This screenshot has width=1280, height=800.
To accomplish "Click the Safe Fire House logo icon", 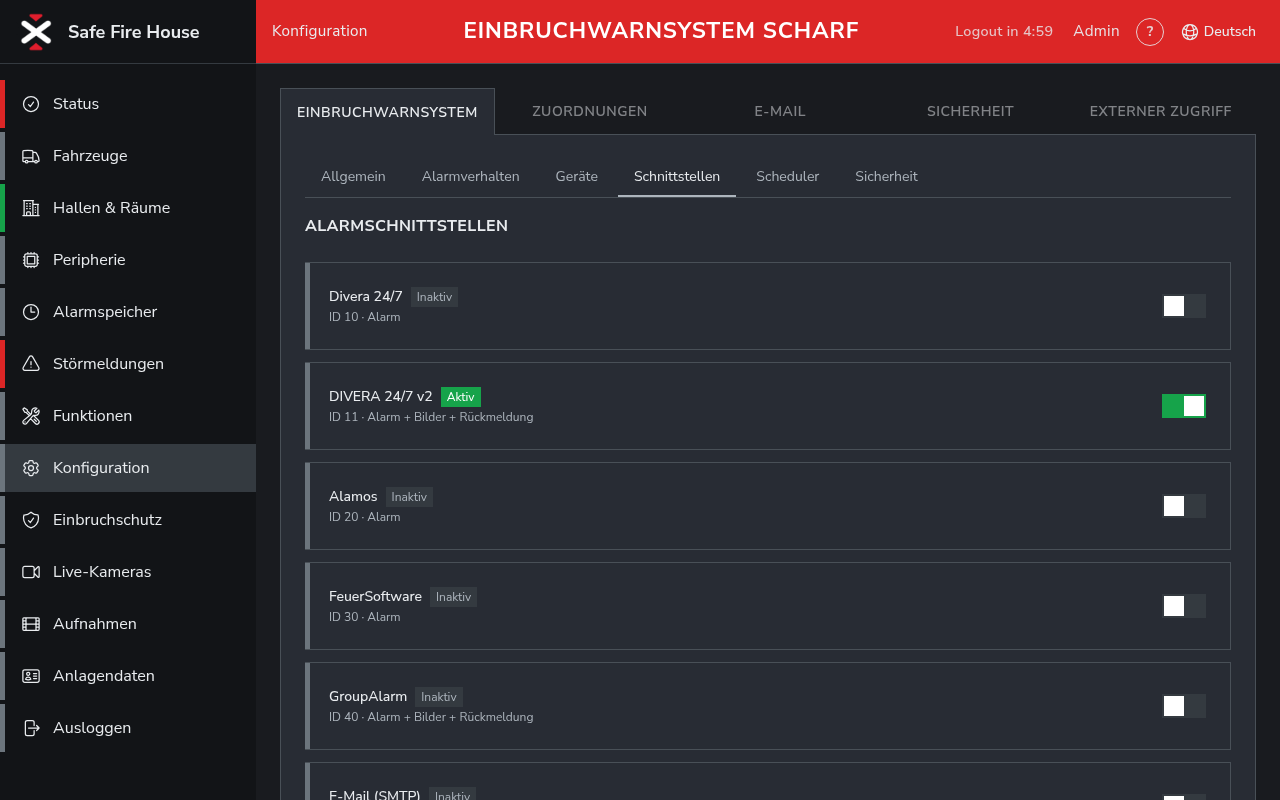I will point(36,32).
